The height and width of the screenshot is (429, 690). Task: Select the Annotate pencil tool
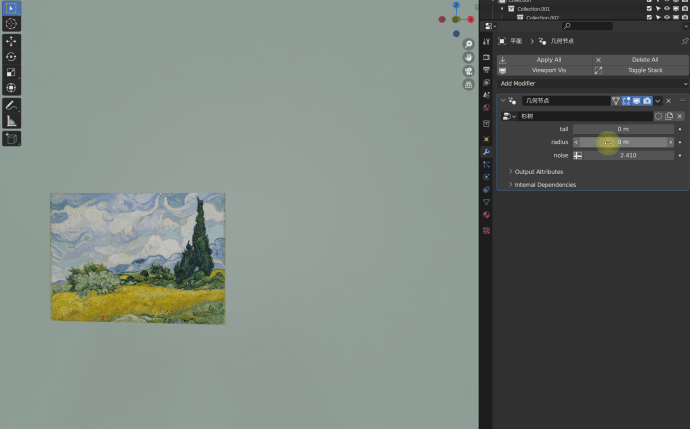click(x=11, y=106)
